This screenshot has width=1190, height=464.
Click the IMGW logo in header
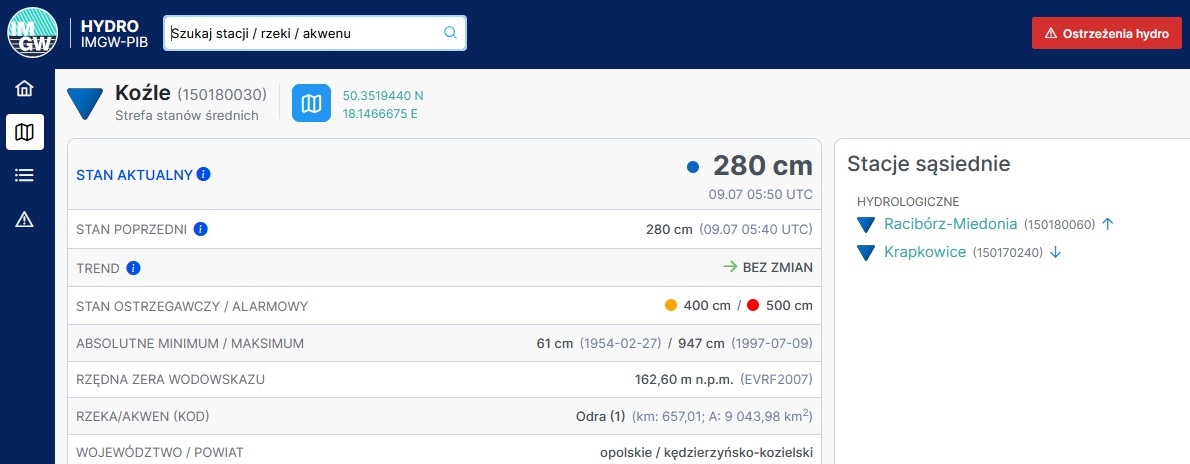(x=33, y=33)
